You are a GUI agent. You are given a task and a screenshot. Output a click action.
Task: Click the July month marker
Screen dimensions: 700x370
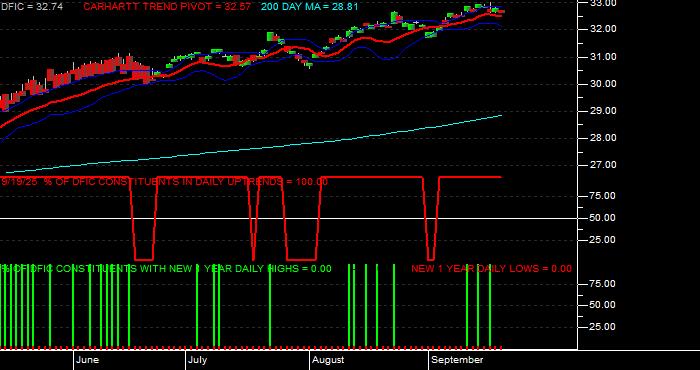click(197, 360)
